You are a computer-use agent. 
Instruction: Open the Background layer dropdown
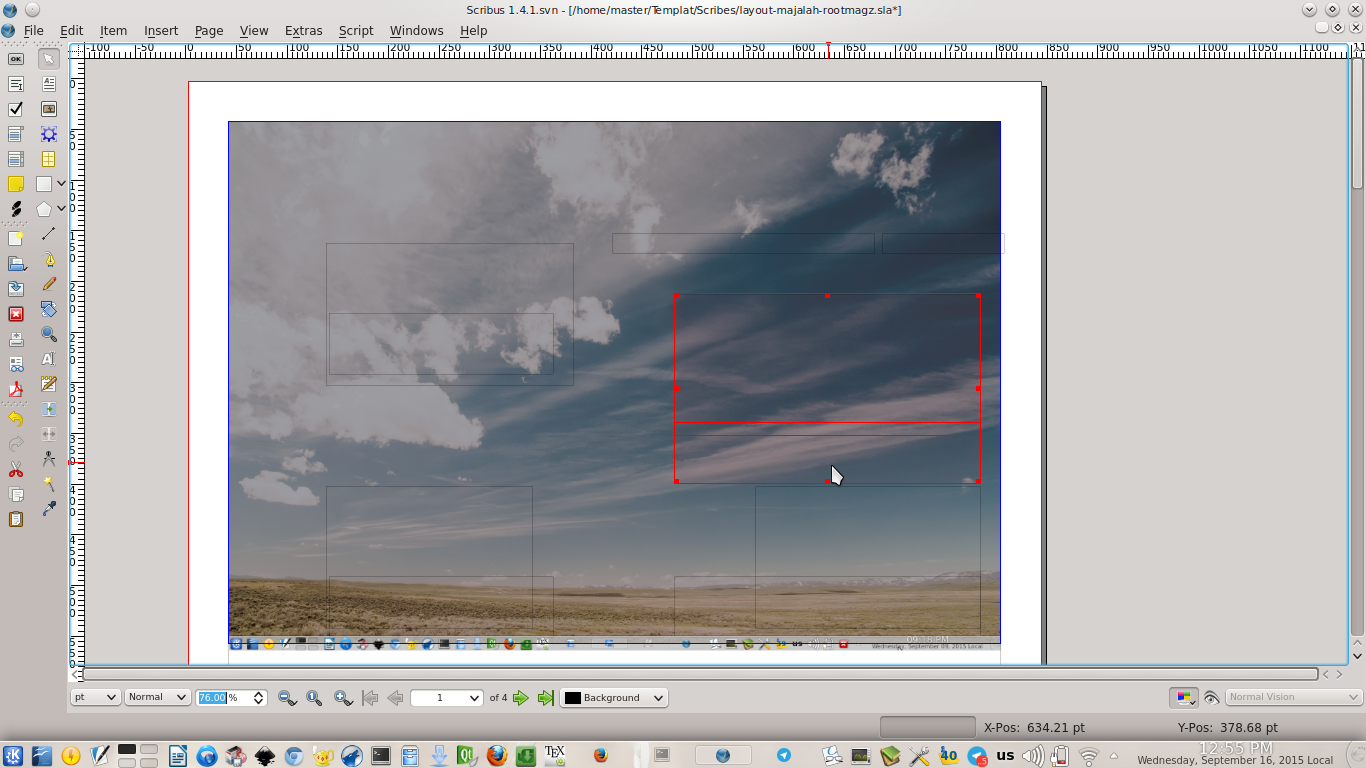(x=613, y=697)
